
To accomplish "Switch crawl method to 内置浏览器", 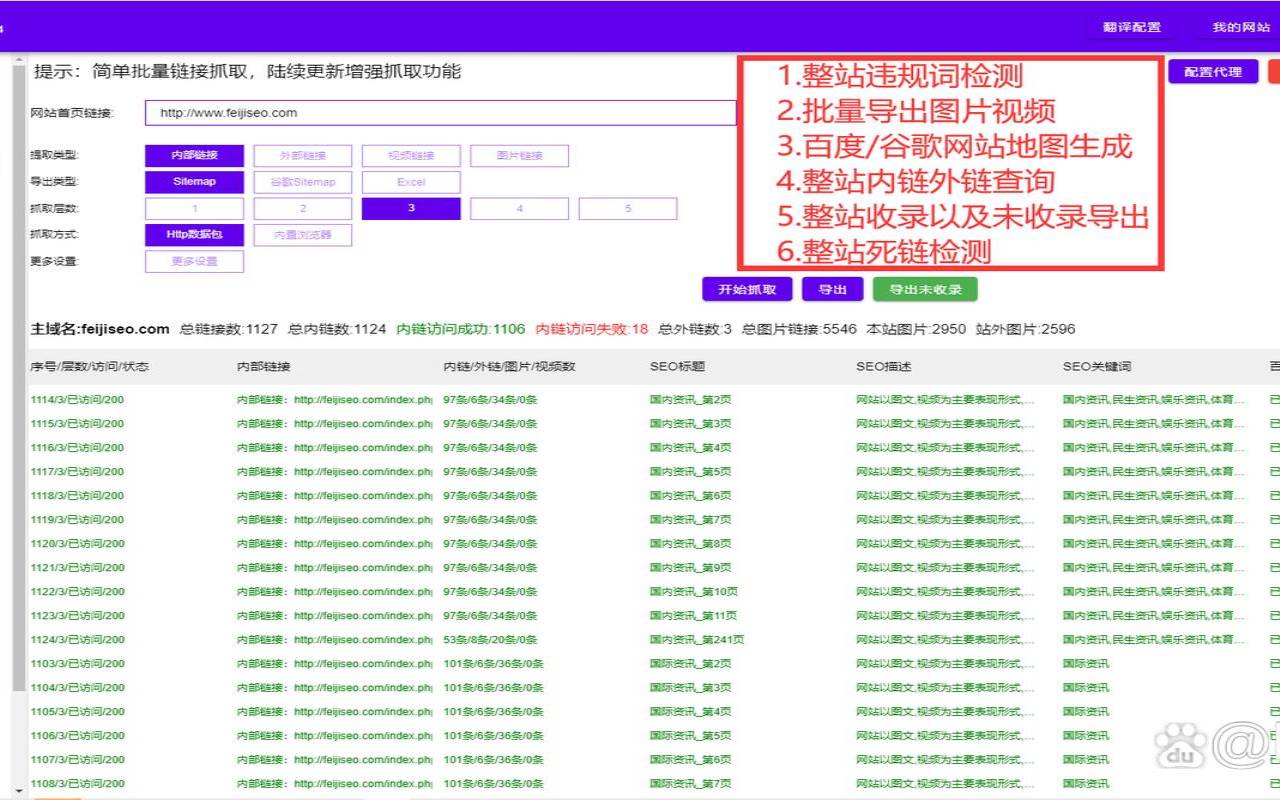I will pos(303,234).
